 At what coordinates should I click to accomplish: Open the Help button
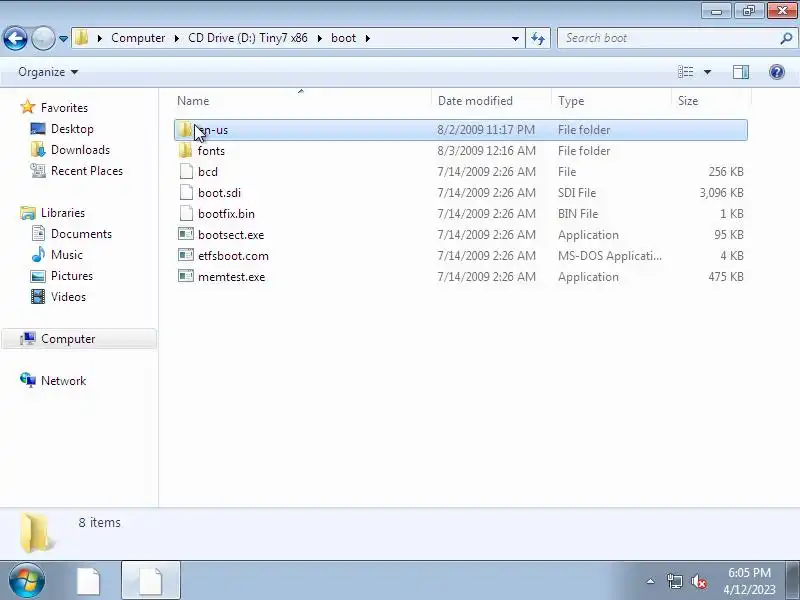pyautogui.click(x=777, y=72)
